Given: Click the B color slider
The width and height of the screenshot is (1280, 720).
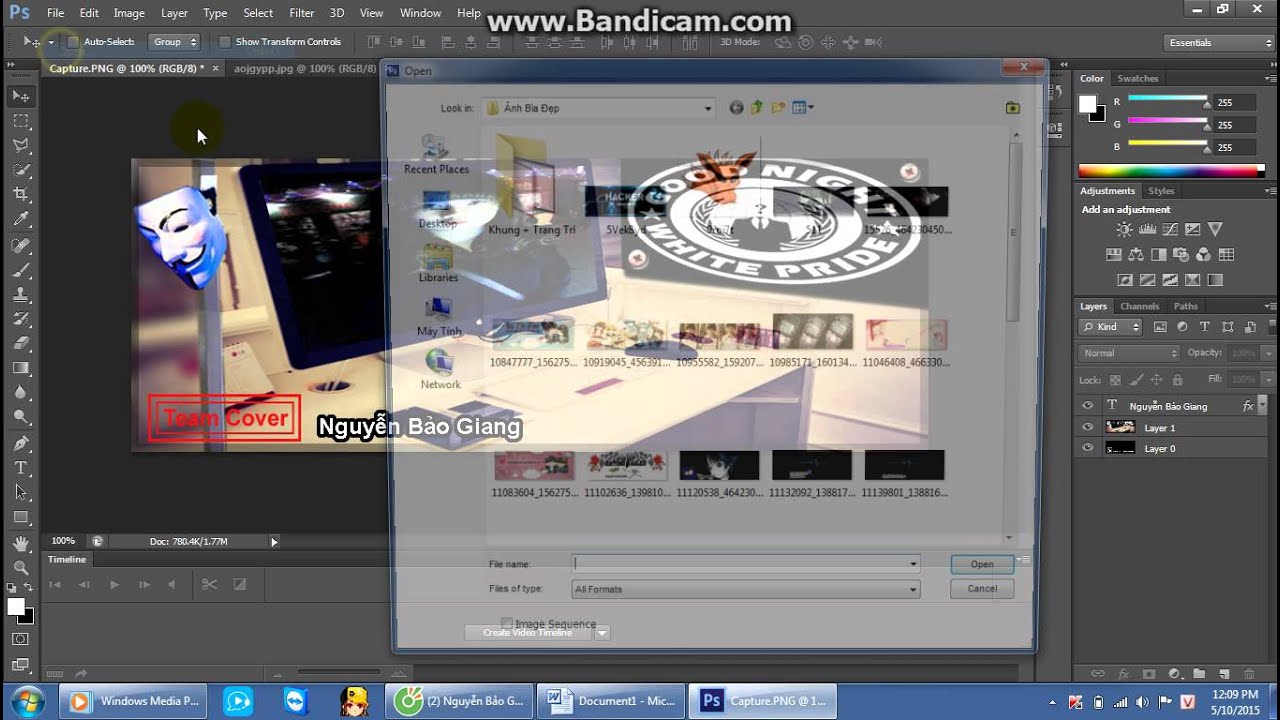Looking at the screenshot, I should [x=1168, y=147].
